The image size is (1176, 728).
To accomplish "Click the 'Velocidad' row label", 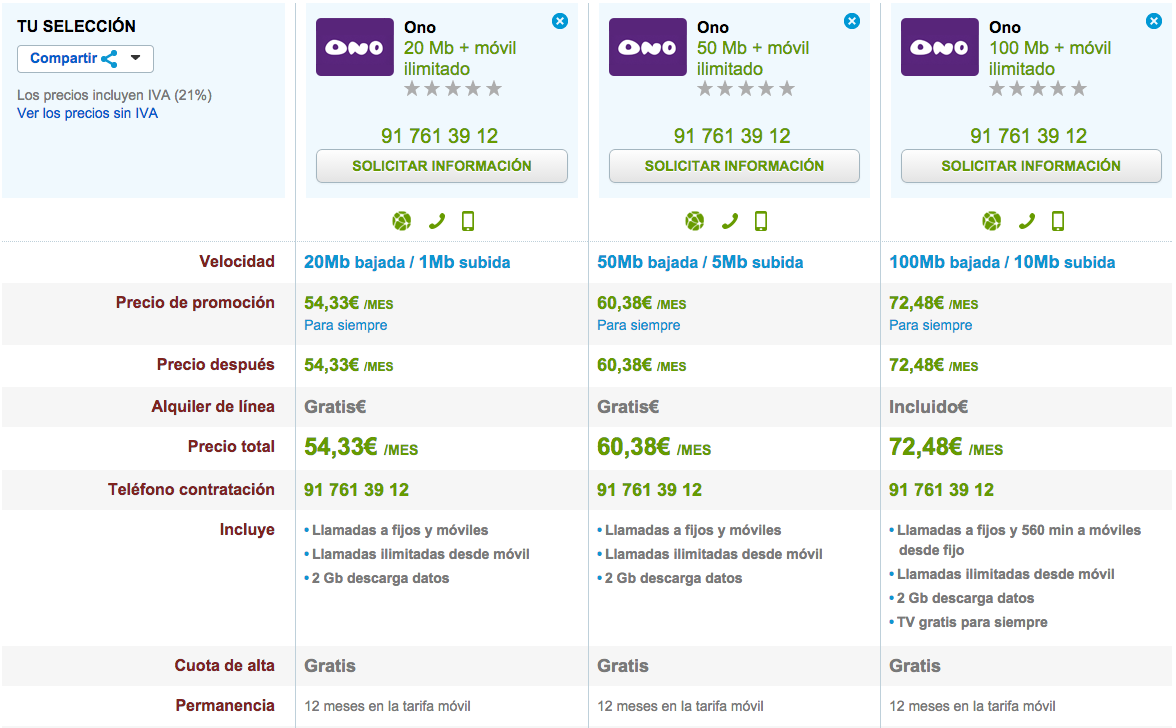I will 237,262.
